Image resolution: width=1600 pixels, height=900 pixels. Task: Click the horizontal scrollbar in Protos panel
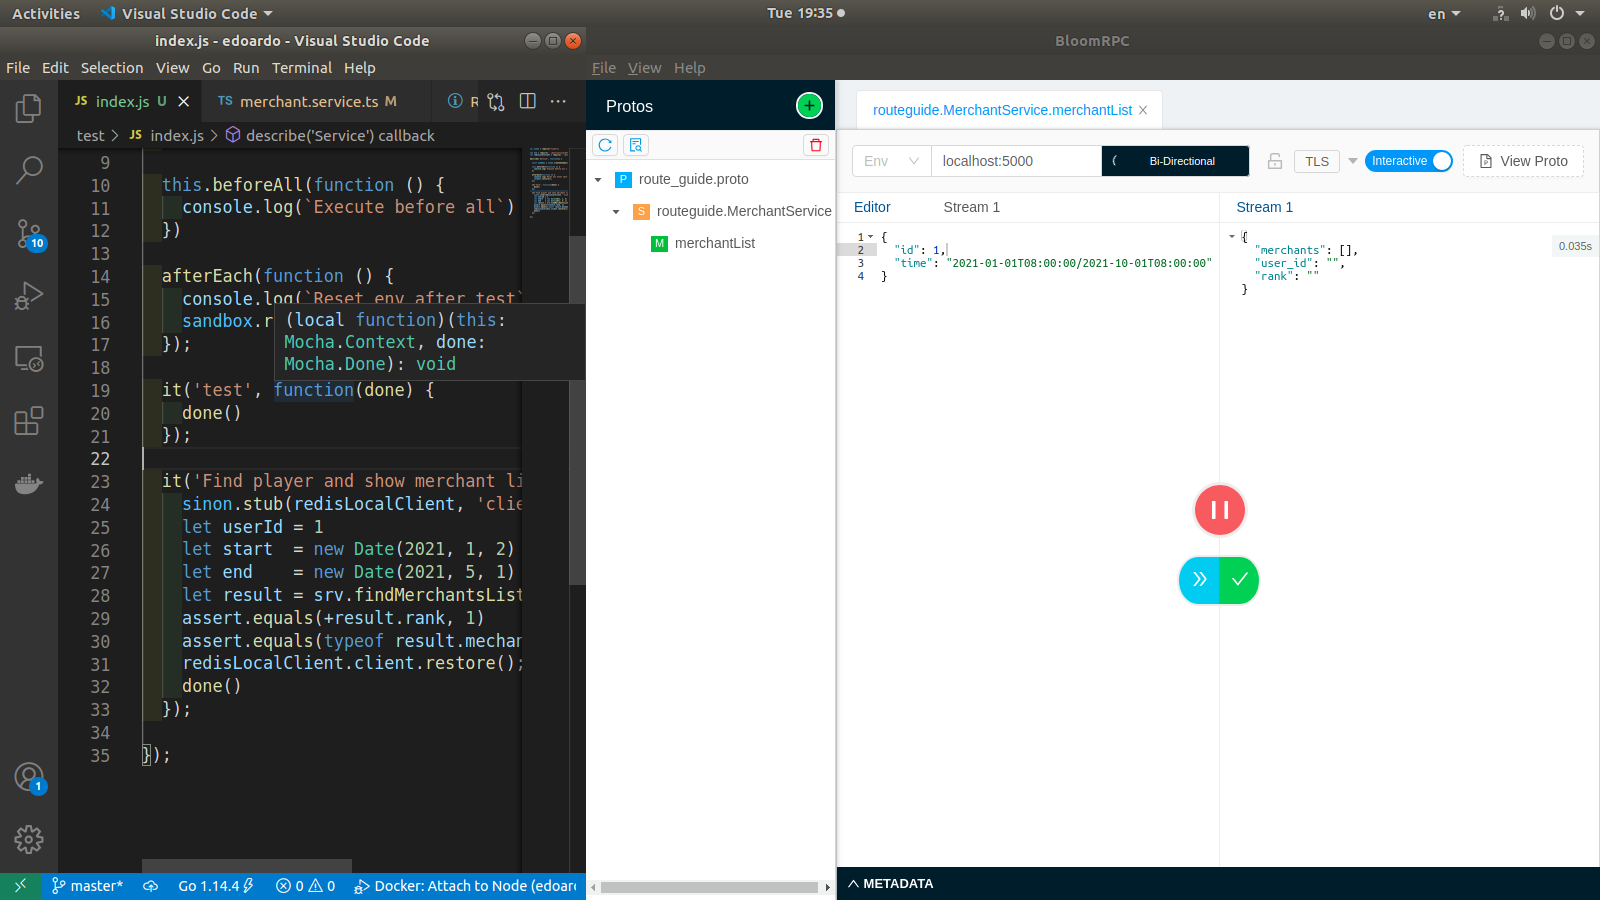tap(709, 887)
